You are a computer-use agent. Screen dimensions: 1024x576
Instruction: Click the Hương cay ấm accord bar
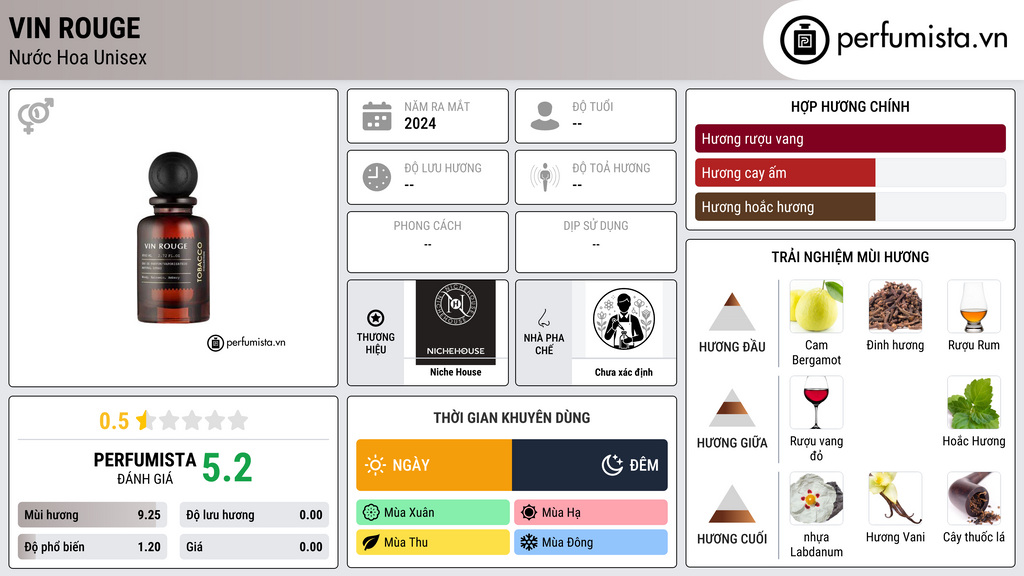pos(850,172)
